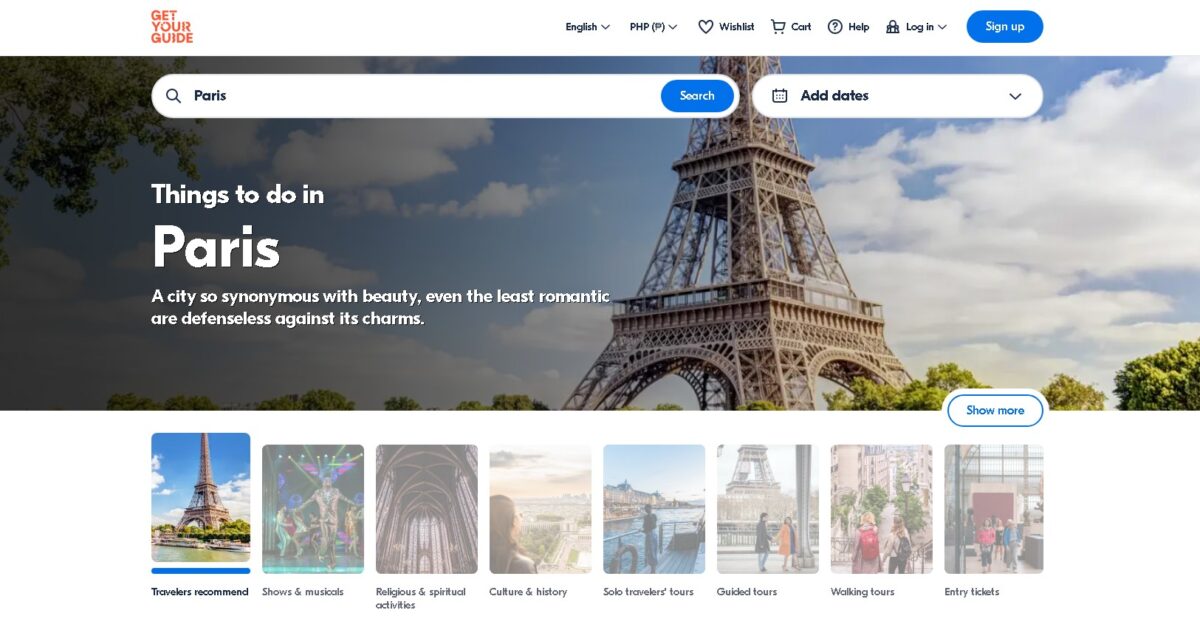The width and height of the screenshot is (1200, 630).
Task: Open Shows & musicals category label
Action: pos(303,592)
